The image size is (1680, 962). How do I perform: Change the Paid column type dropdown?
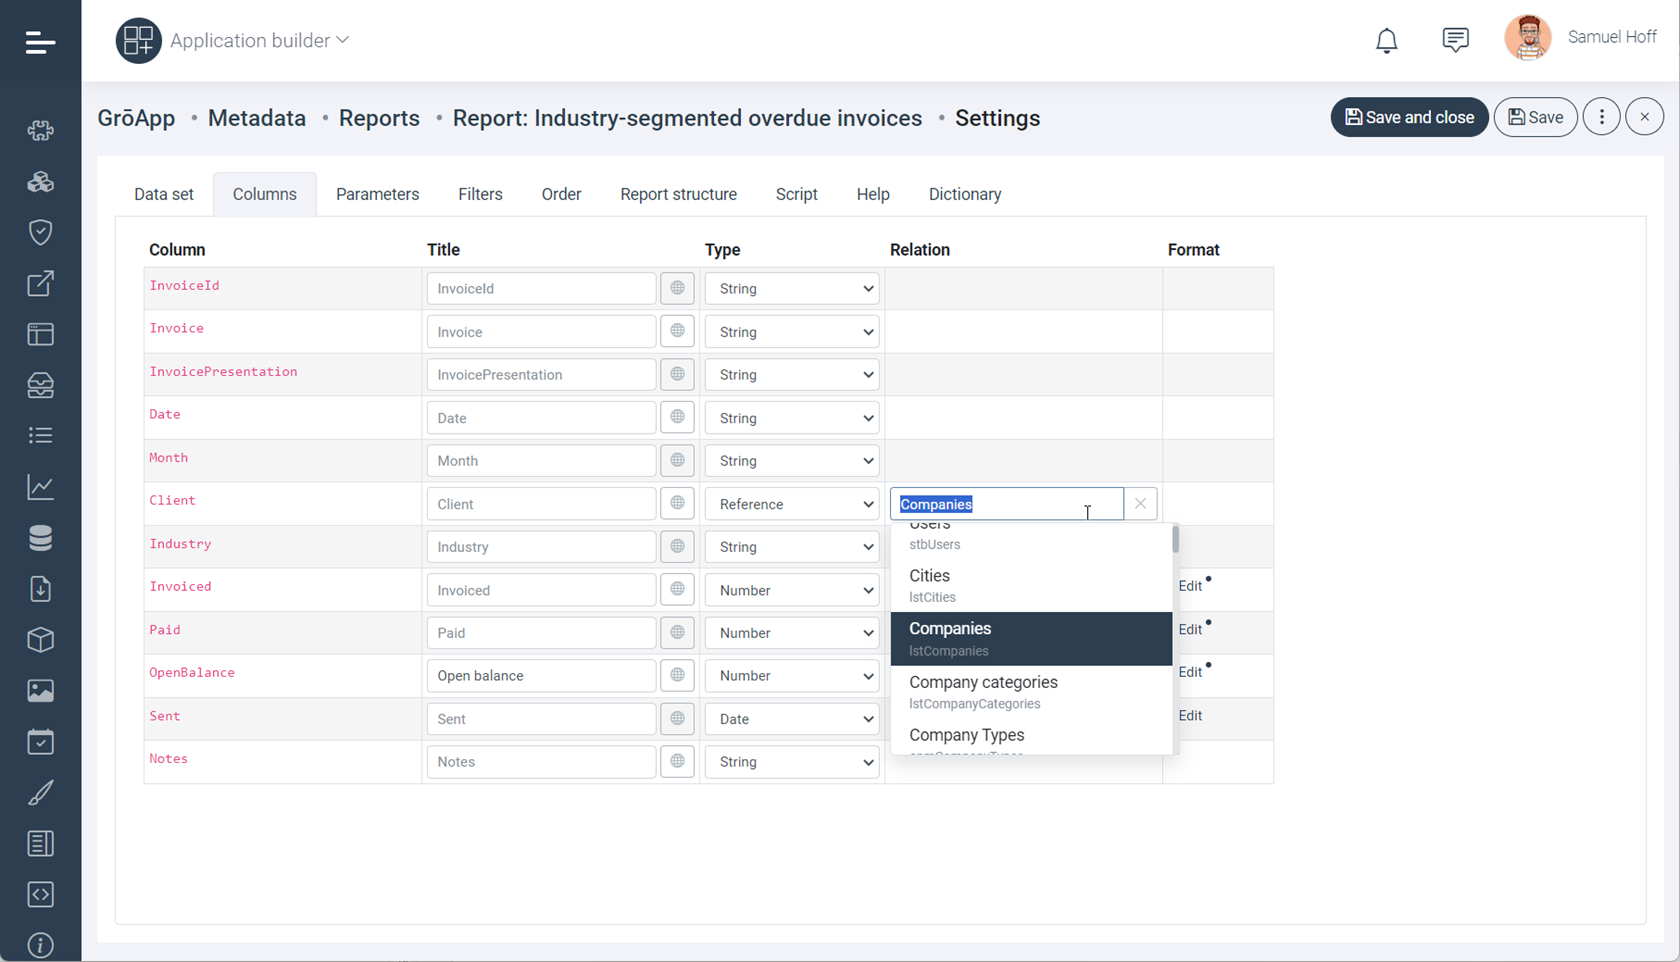pyautogui.click(x=791, y=632)
